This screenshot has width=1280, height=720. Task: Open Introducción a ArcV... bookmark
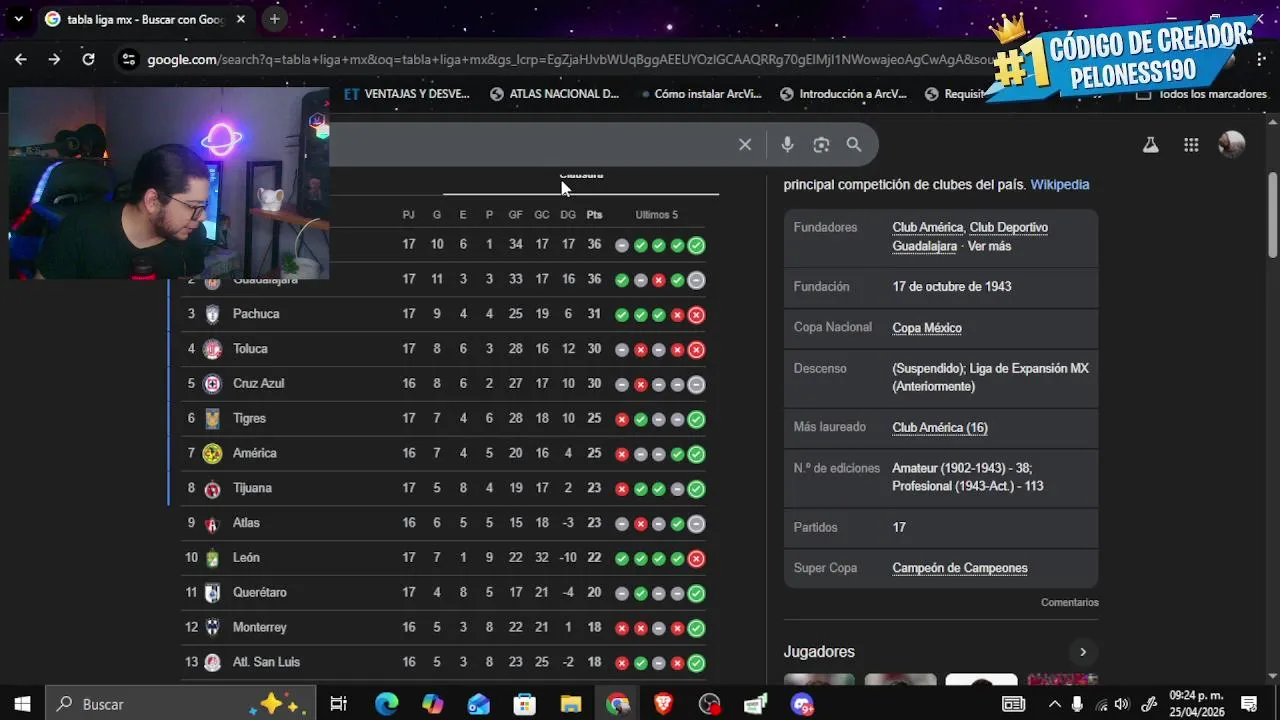click(844, 94)
